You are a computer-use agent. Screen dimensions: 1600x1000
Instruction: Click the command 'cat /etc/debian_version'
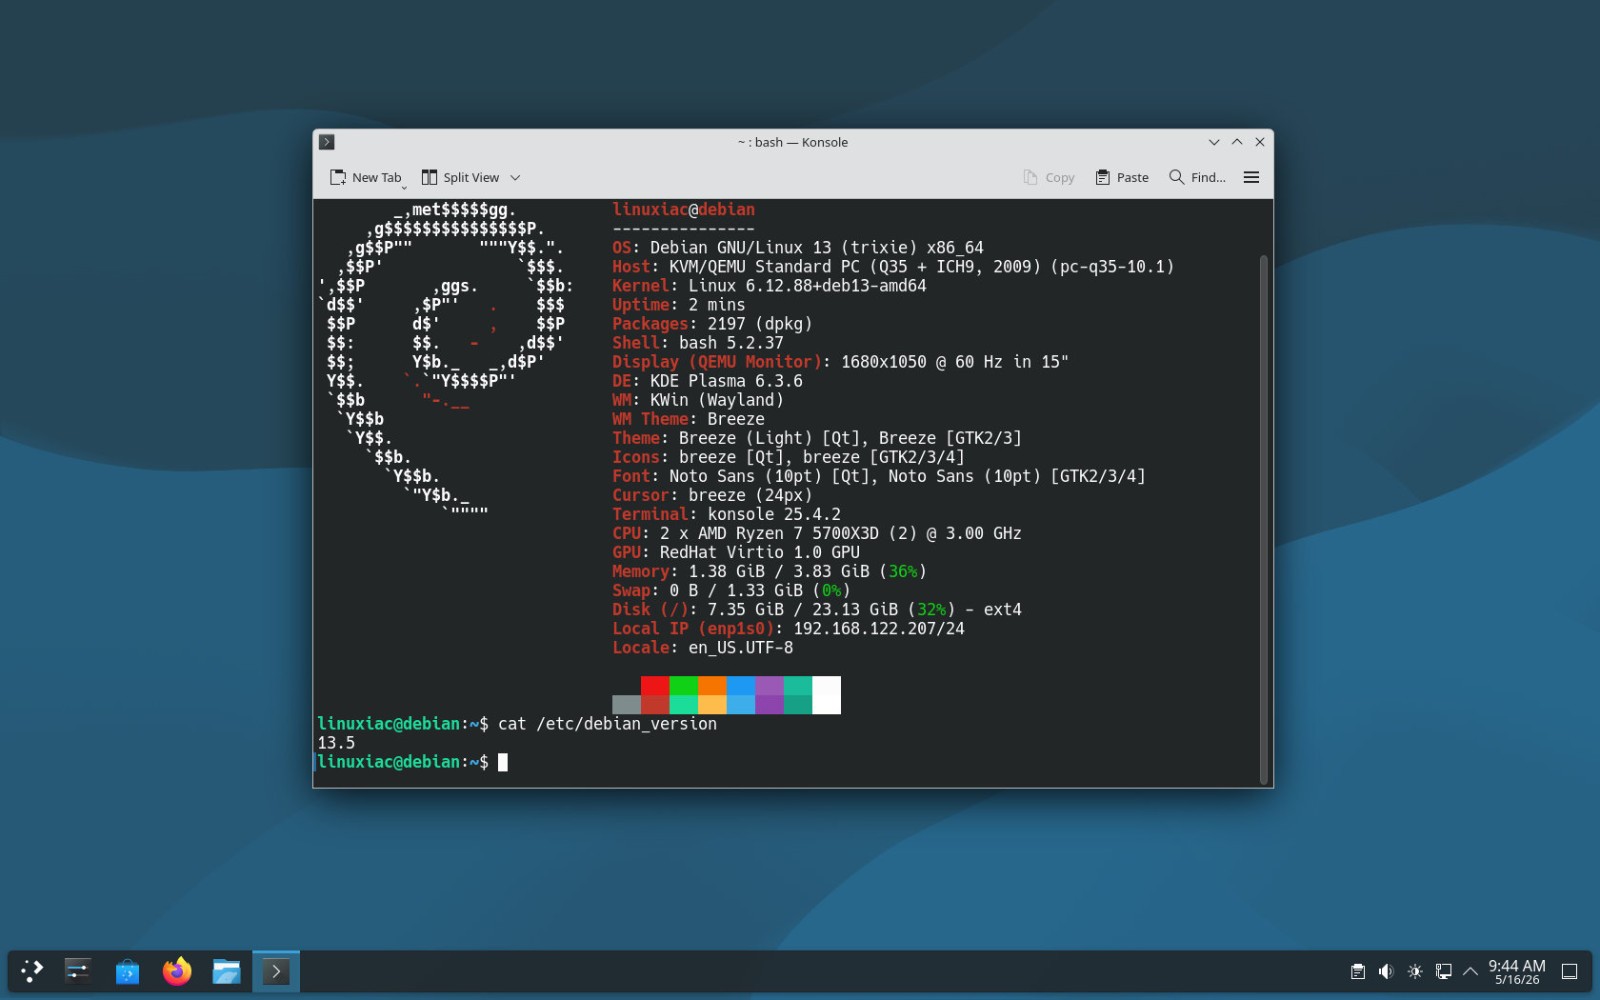[x=607, y=724]
